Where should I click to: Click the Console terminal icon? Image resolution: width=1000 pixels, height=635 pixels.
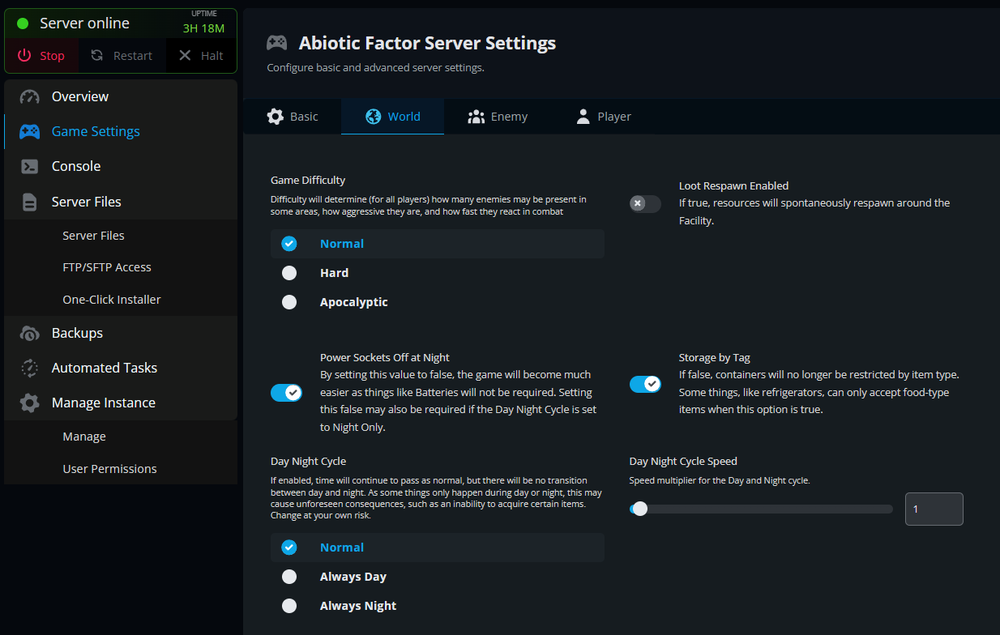pyautogui.click(x=29, y=166)
